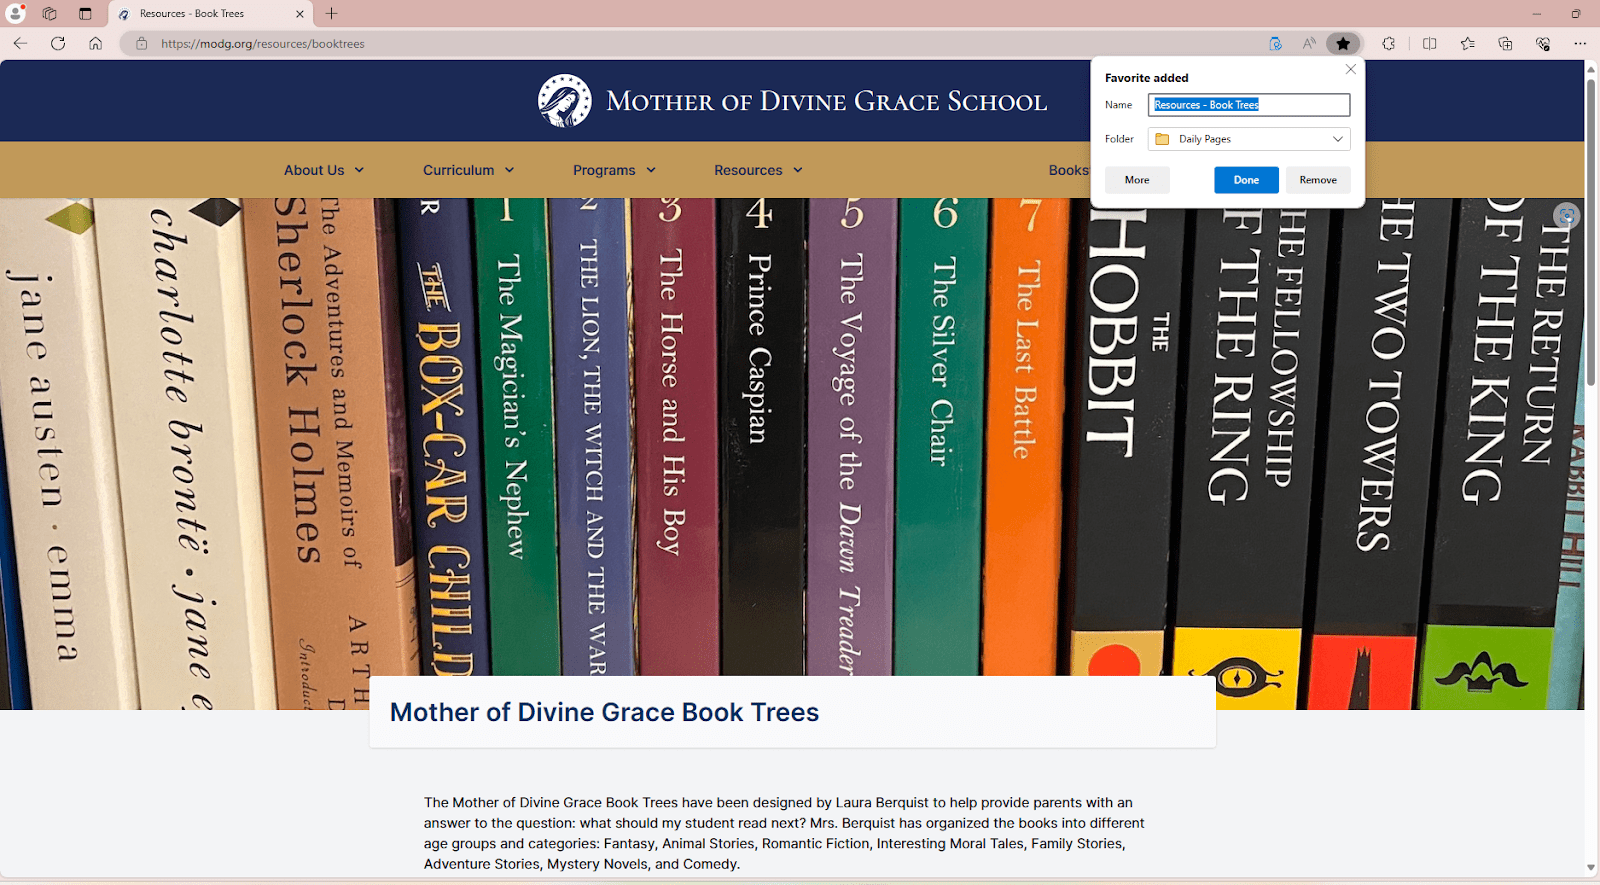1600x885 pixels.
Task: Click the browser back arrow
Action: click(x=20, y=43)
